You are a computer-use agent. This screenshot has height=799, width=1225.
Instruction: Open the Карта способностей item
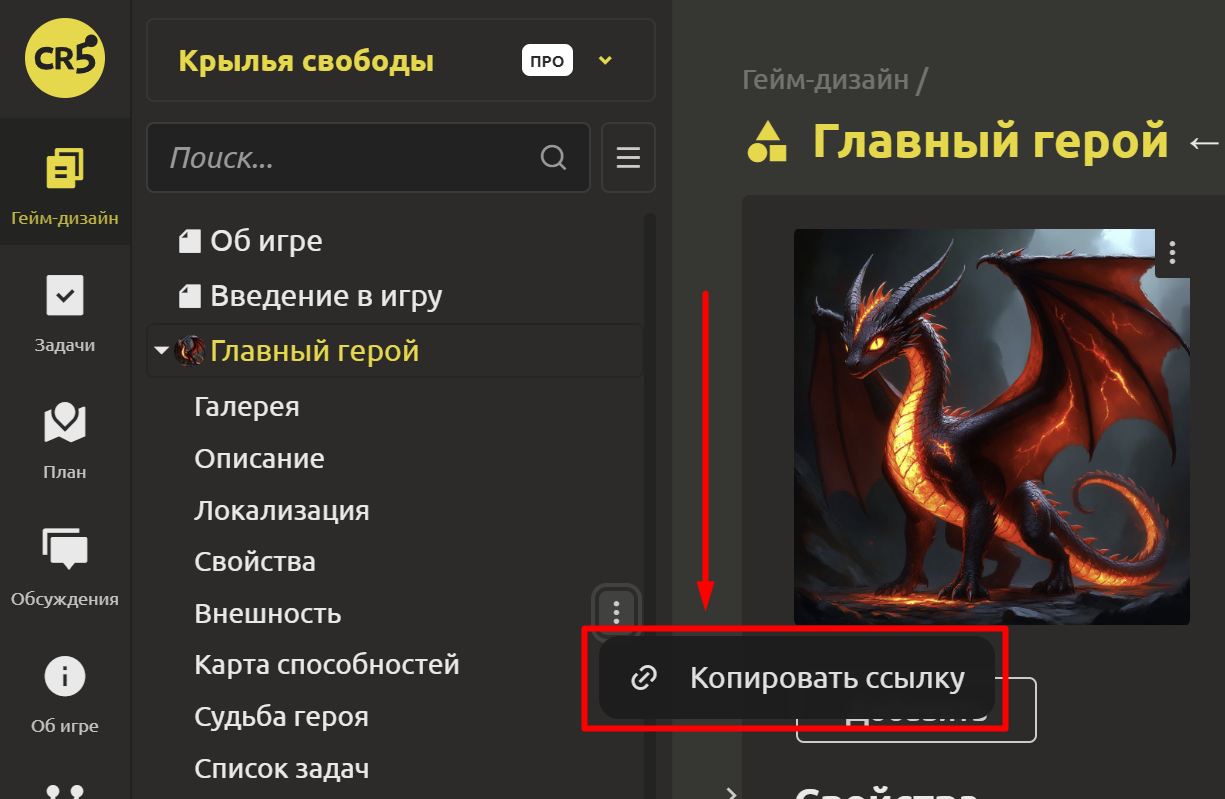click(x=327, y=664)
